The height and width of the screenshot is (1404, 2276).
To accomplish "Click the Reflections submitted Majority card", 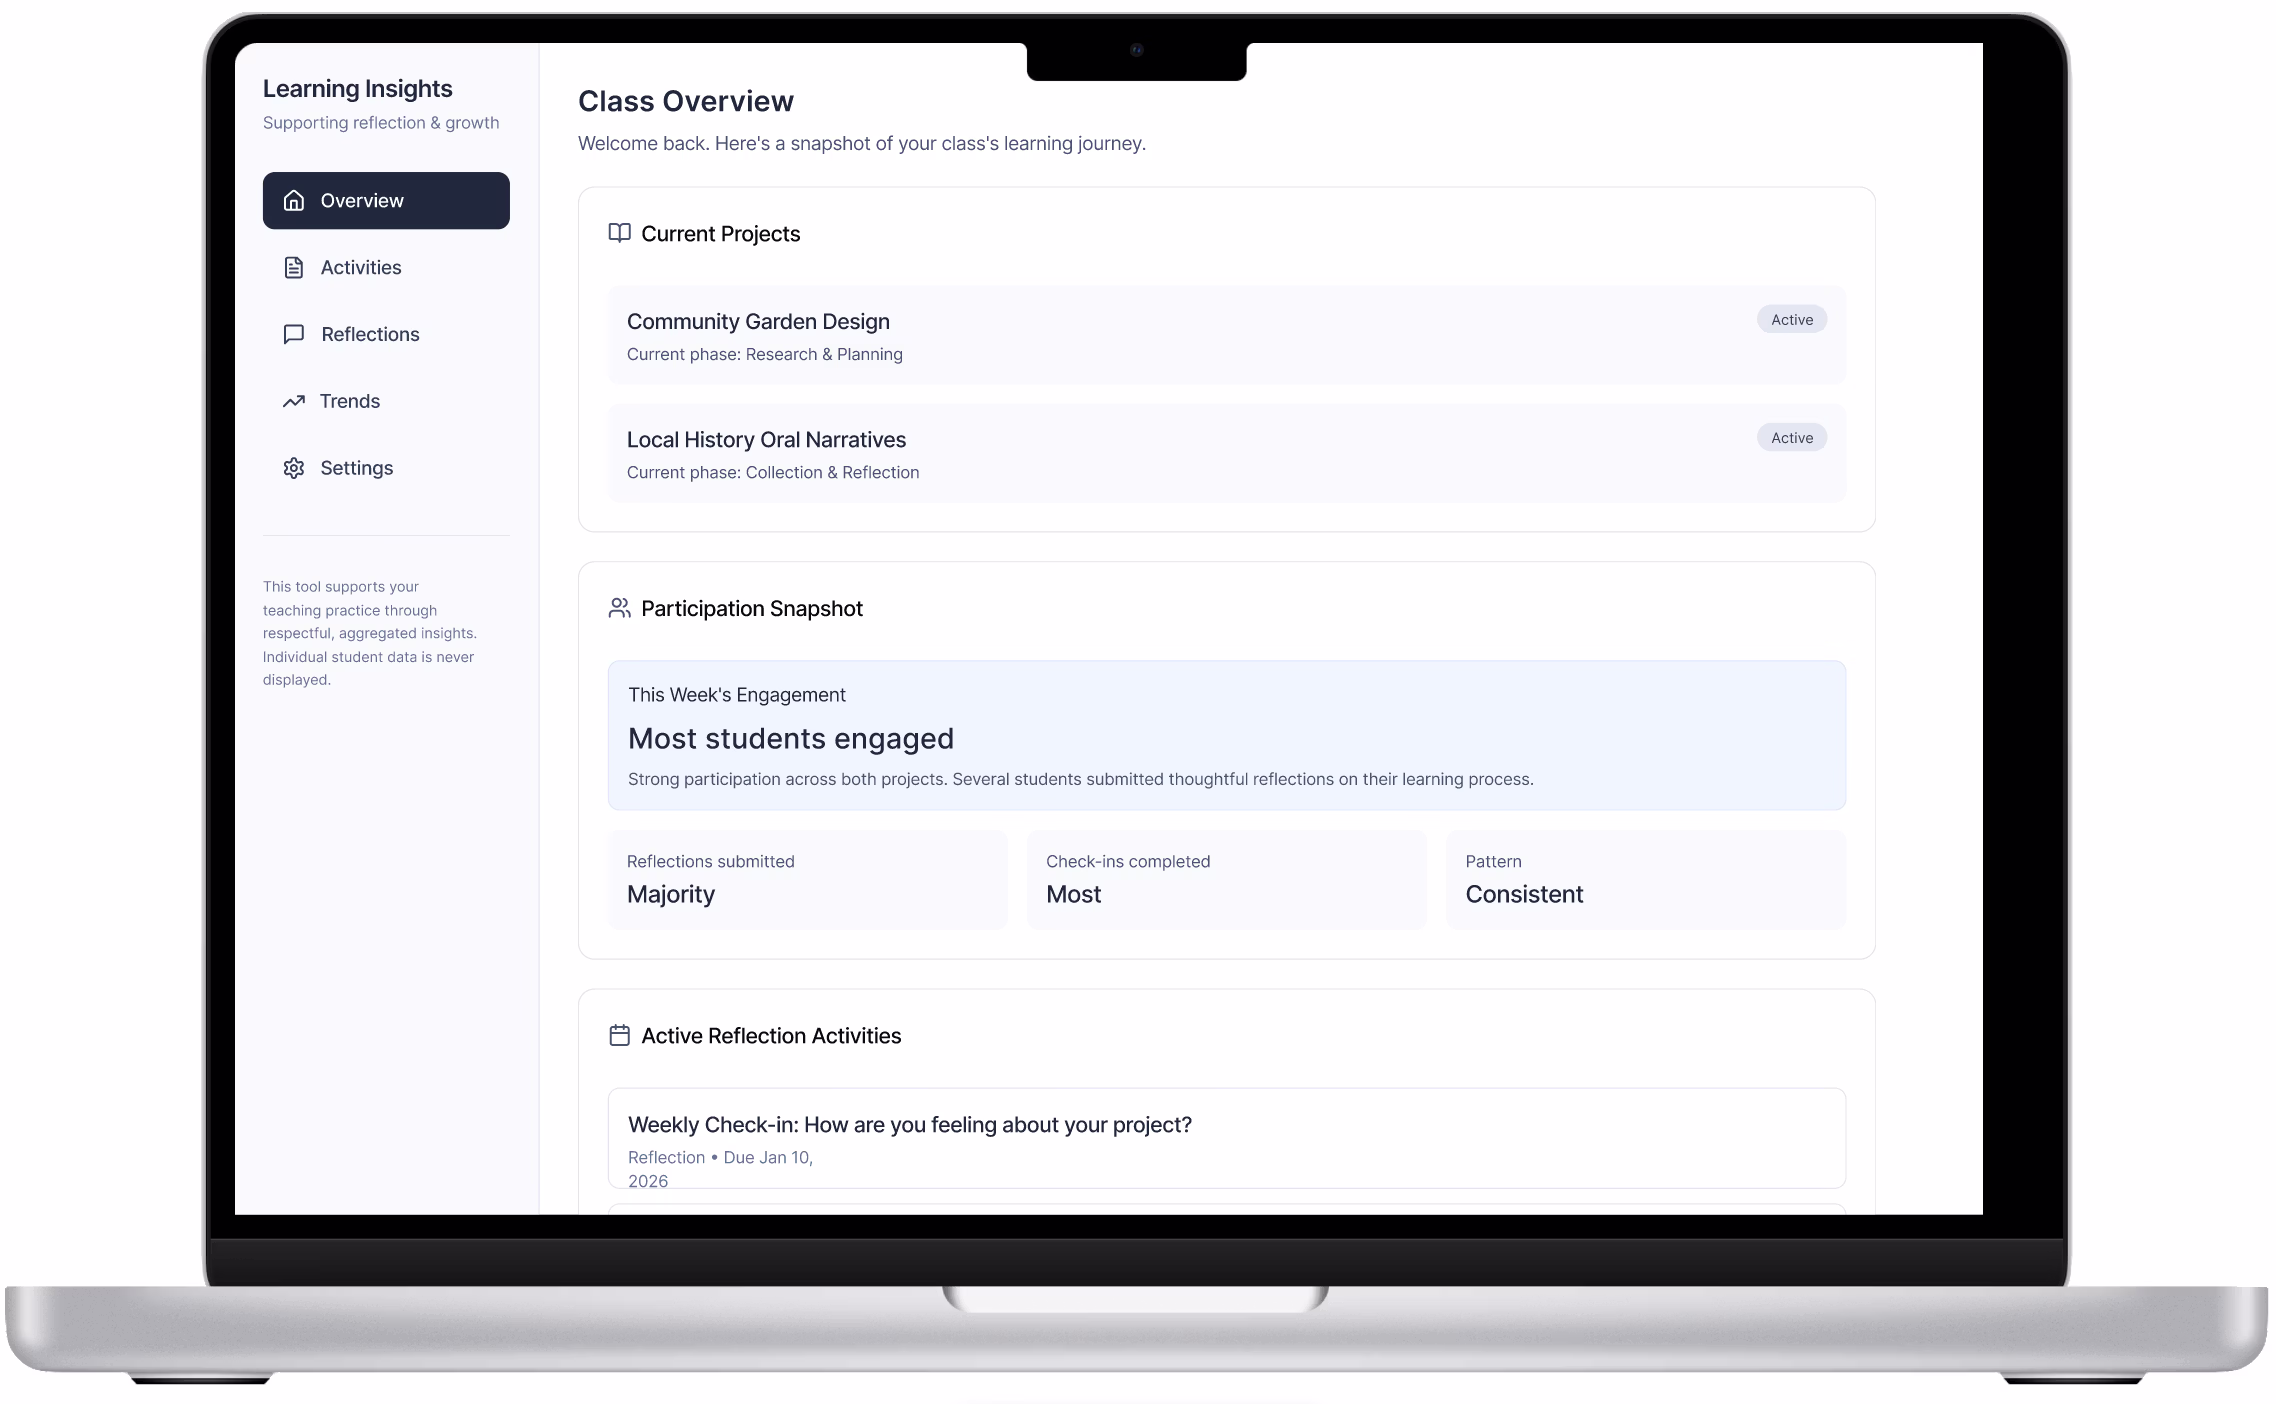I will point(808,879).
